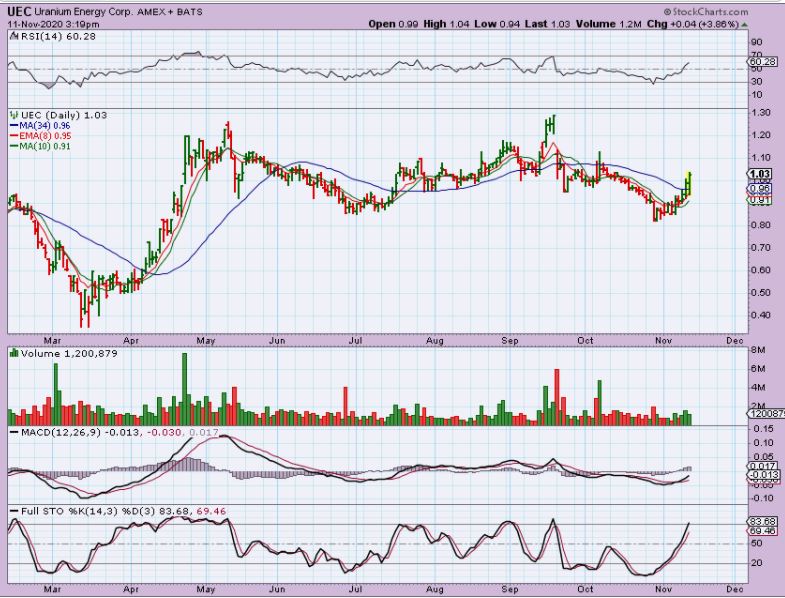Click the Volume 1,200,879 panel label

[69, 354]
